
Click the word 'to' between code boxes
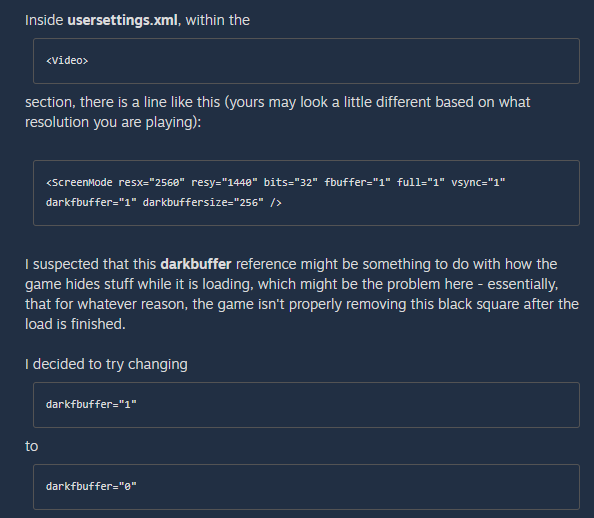click(x=31, y=446)
